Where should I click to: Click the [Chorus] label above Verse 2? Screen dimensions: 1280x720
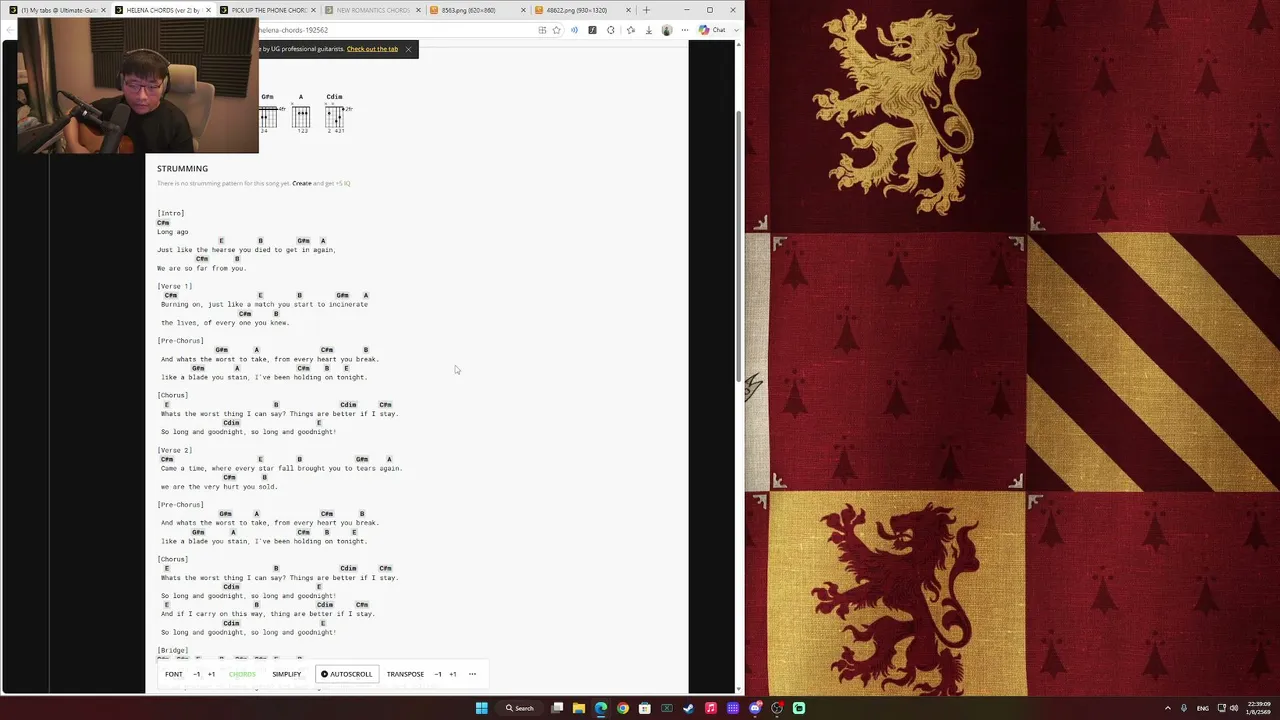pyautogui.click(x=172, y=395)
